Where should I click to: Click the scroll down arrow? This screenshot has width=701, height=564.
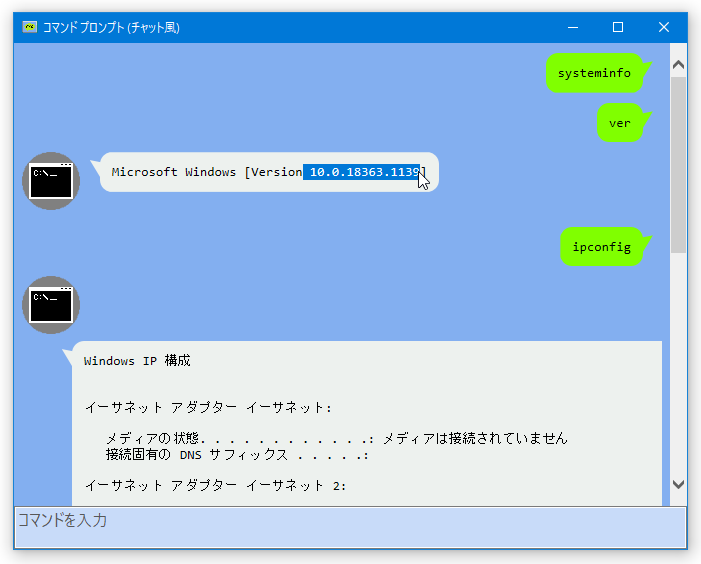click(678, 484)
